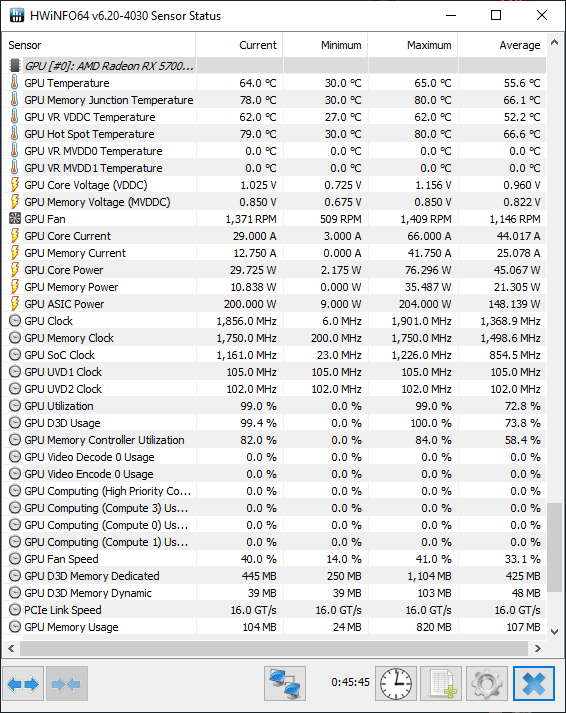The height and width of the screenshot is (713, 566).
Task: Click thermometer icon beside GPU VR VDDC Temperature
Action: [15, 117]
